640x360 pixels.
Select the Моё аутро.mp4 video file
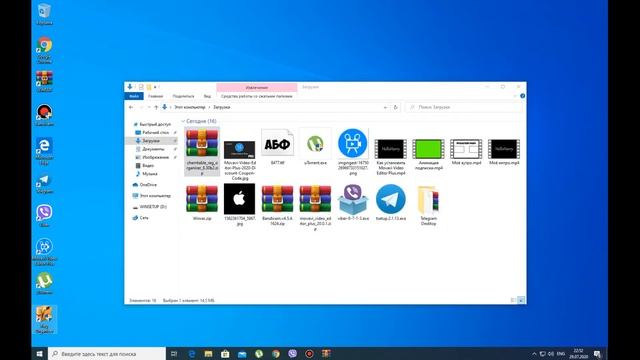466,152
